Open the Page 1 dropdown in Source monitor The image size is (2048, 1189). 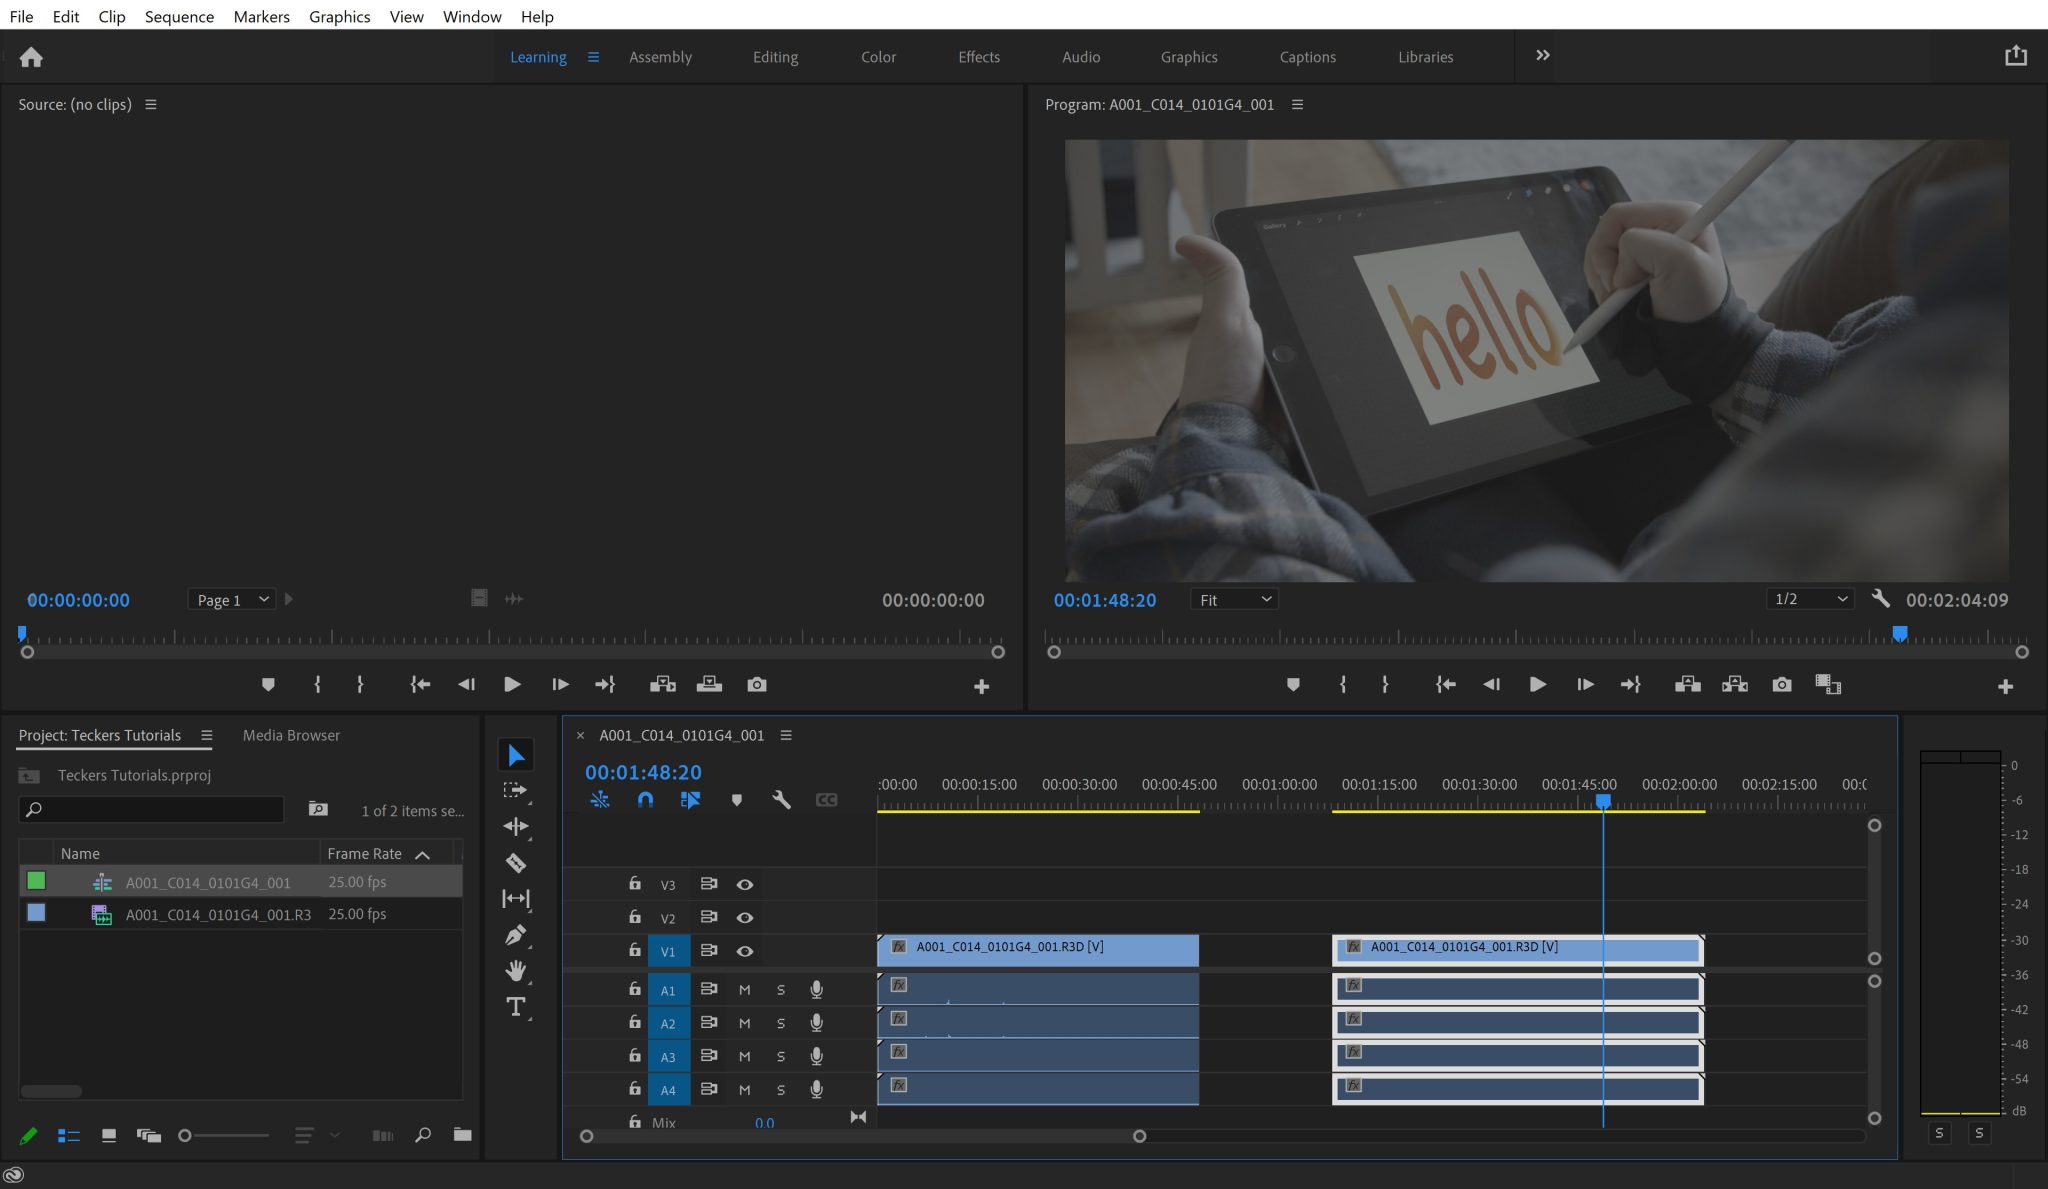(231, 599)
